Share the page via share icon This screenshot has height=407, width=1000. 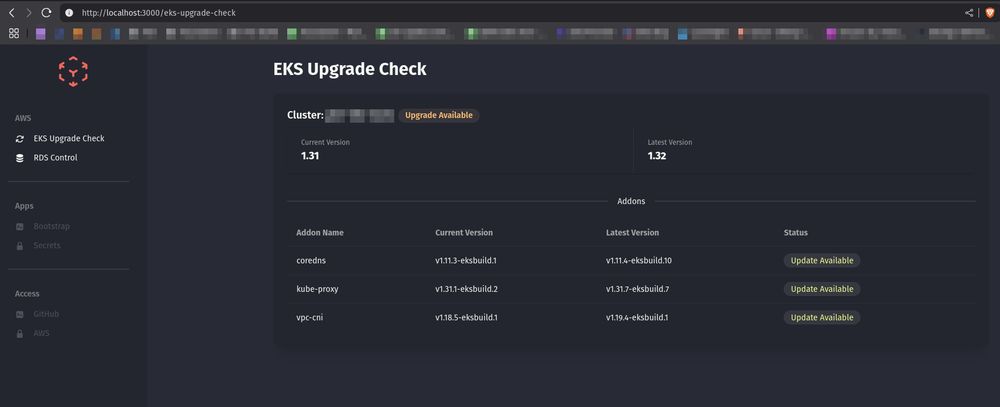click(969, 13)
